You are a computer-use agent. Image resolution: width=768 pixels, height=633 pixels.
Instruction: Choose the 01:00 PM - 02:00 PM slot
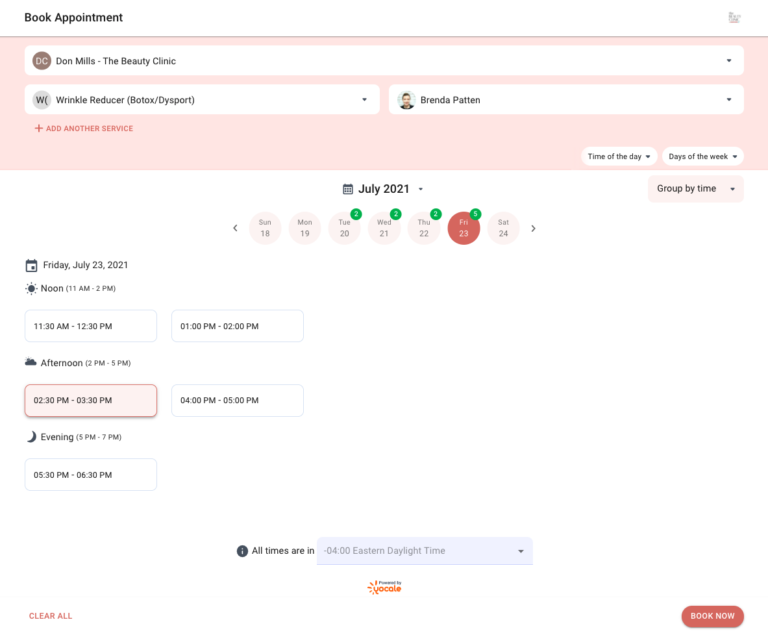pos(237,326)
